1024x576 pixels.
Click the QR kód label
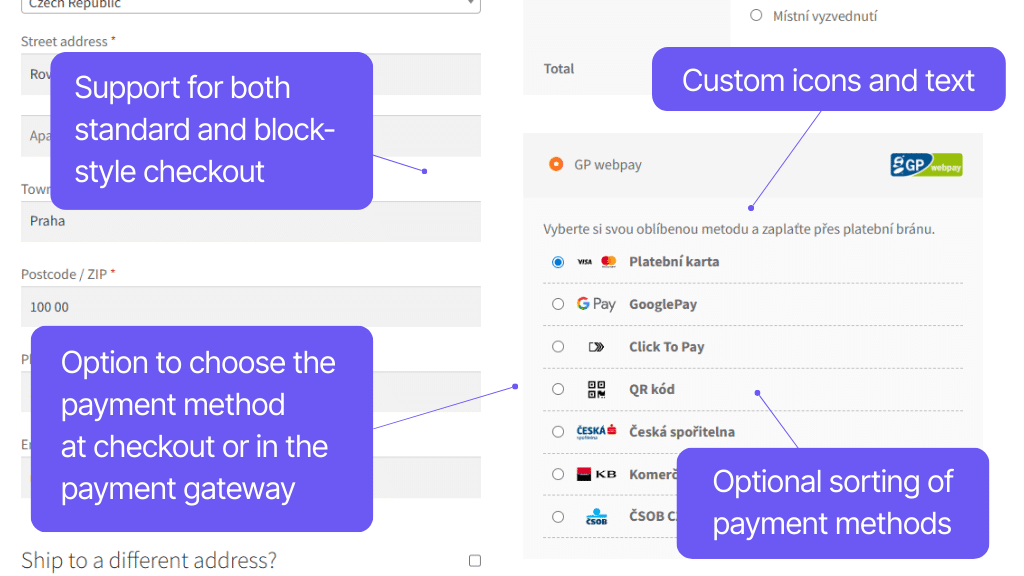[x=652, y=389]
